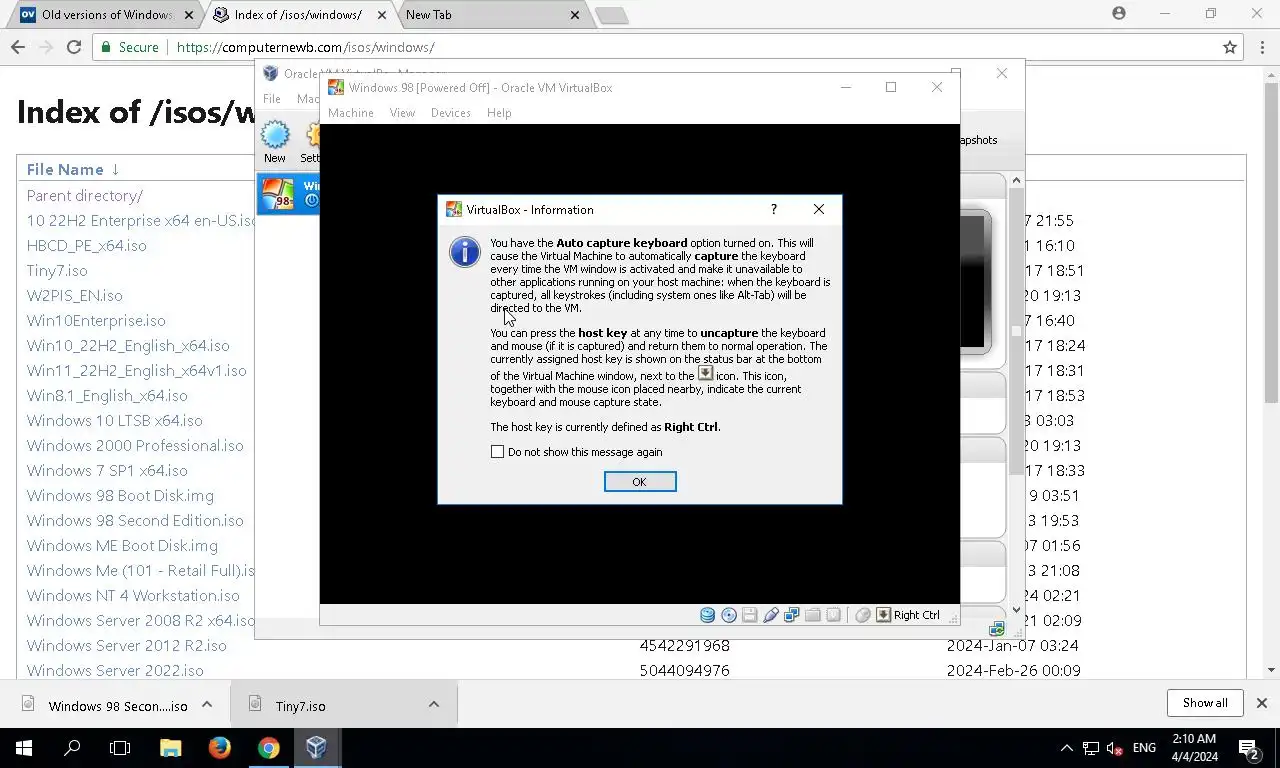Open the Windows Start menu
This screenshot has width=1280, height=768.
(x=24, y=748)
